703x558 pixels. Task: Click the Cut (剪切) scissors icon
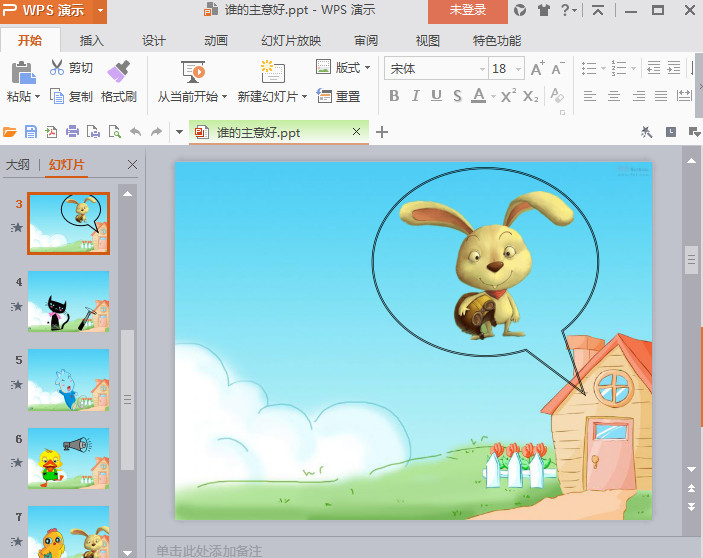pos(57,68)
